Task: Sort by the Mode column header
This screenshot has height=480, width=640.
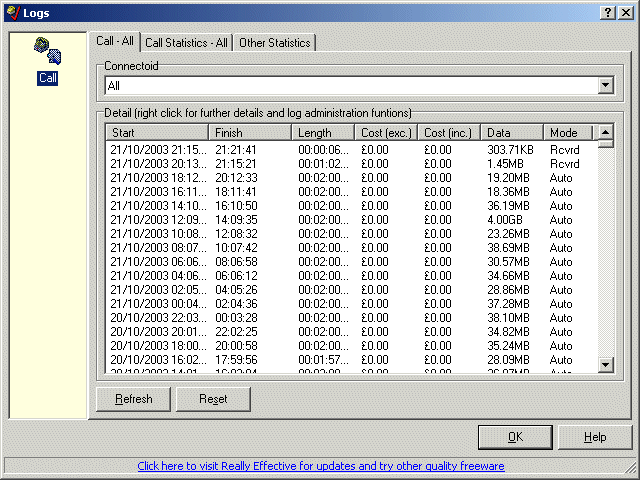Action: tap(568, 133)
